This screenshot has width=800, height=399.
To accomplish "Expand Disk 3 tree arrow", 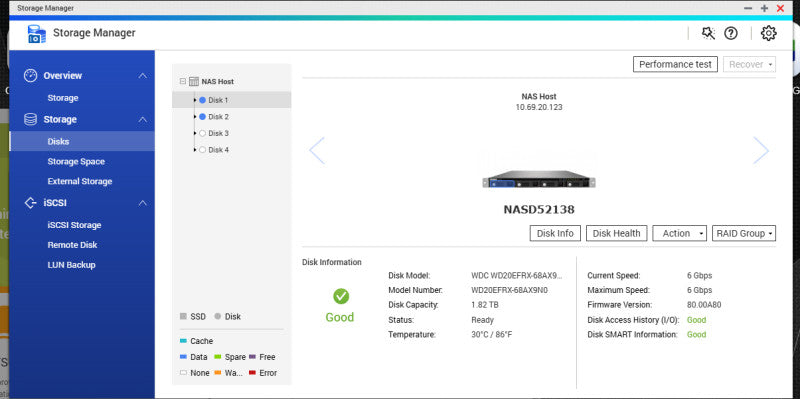I will coord(195,134).
